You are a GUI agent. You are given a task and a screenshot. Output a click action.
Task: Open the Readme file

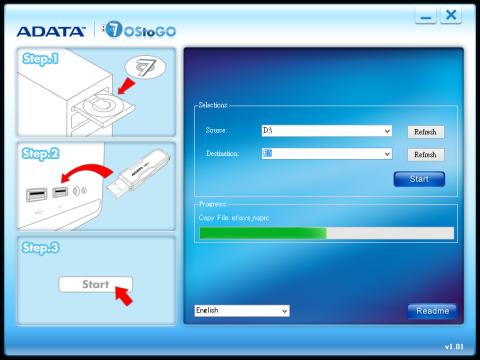[x=432, y=311]
